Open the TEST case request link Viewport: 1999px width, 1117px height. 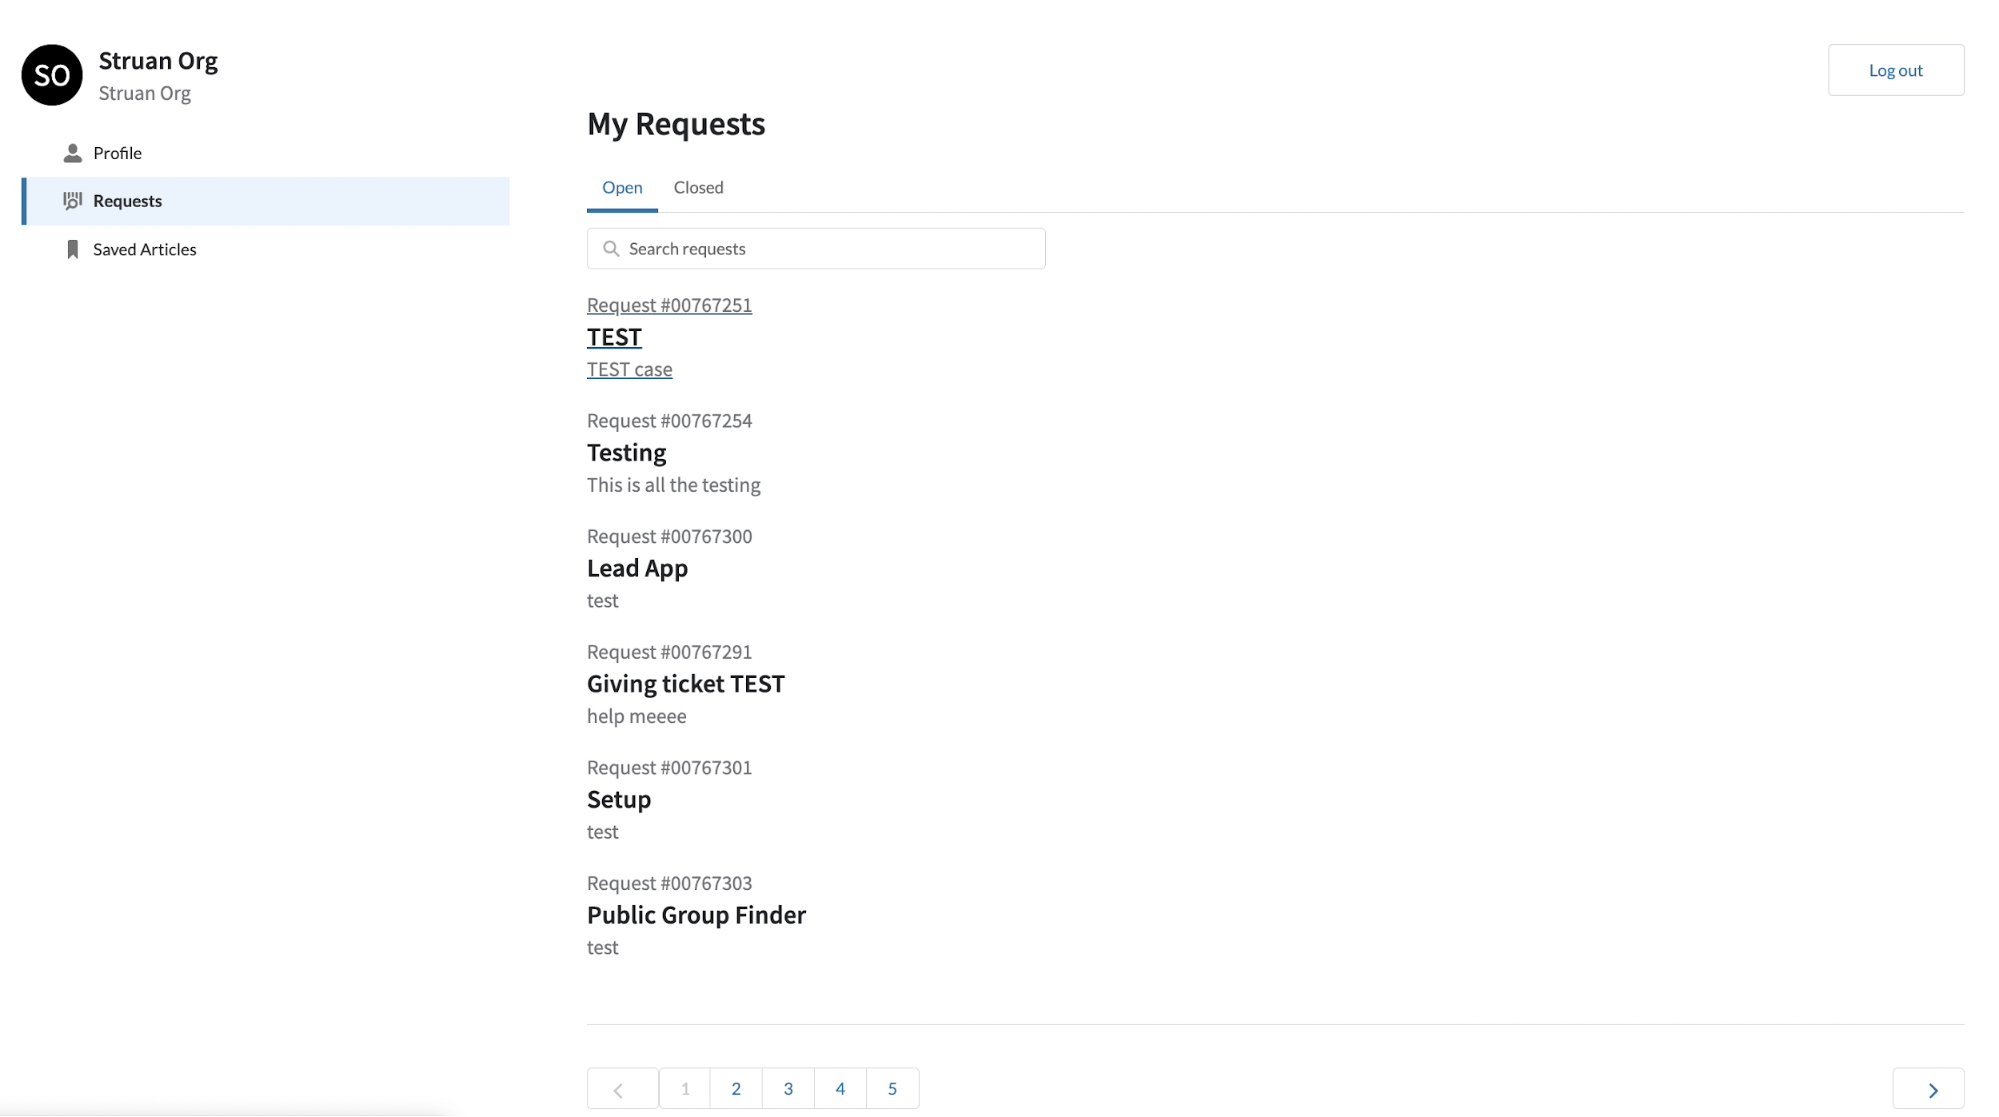coord(629,369)
